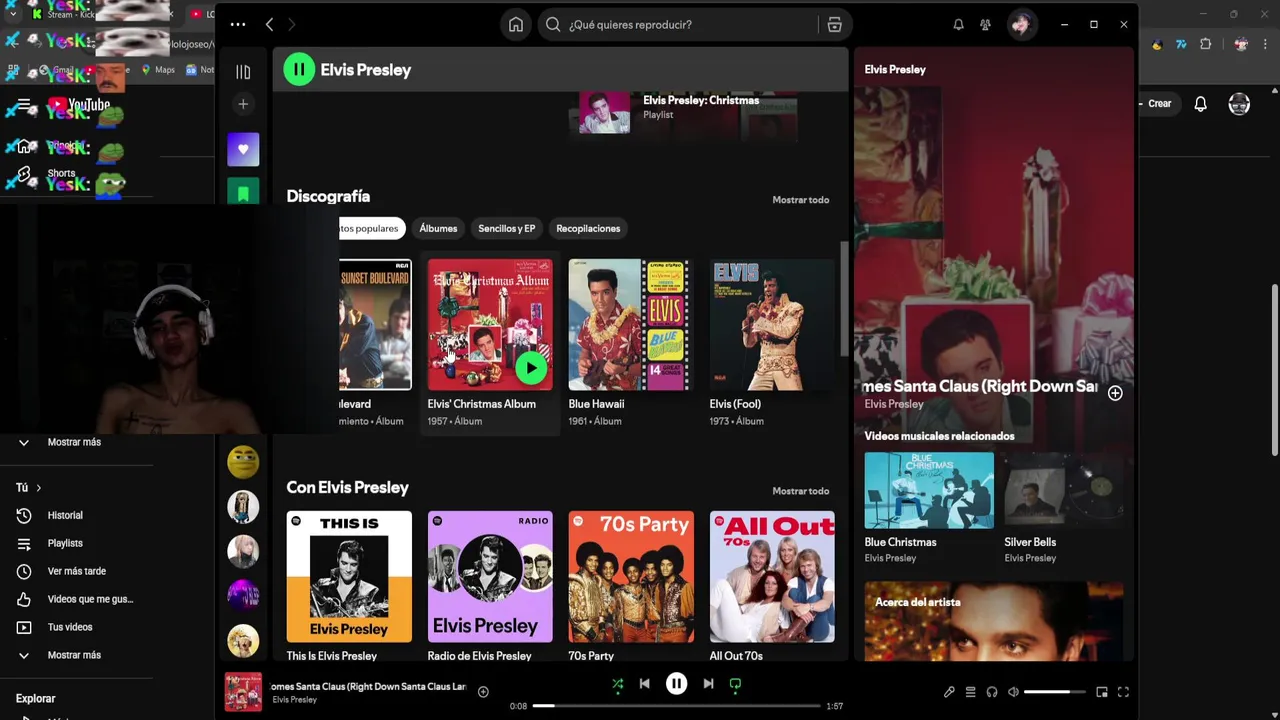This screenshot has height=720, width=1280.
Task: Mute volume with speaker icon
Action: pyautogui.click(x=1013, y=692)
